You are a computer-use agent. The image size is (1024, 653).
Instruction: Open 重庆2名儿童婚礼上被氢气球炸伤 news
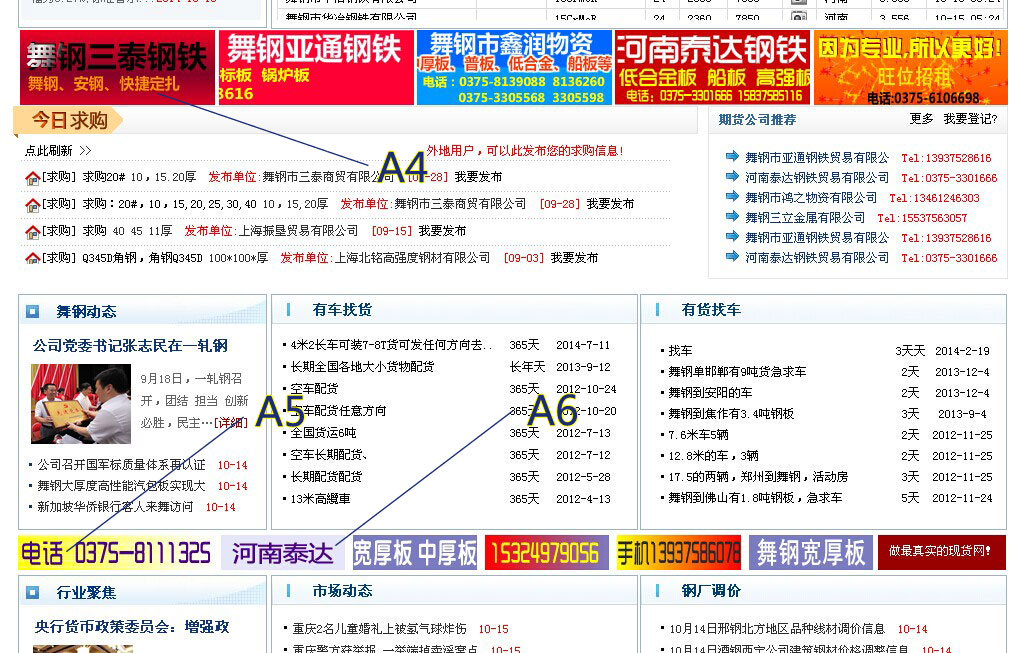(379, 629)
